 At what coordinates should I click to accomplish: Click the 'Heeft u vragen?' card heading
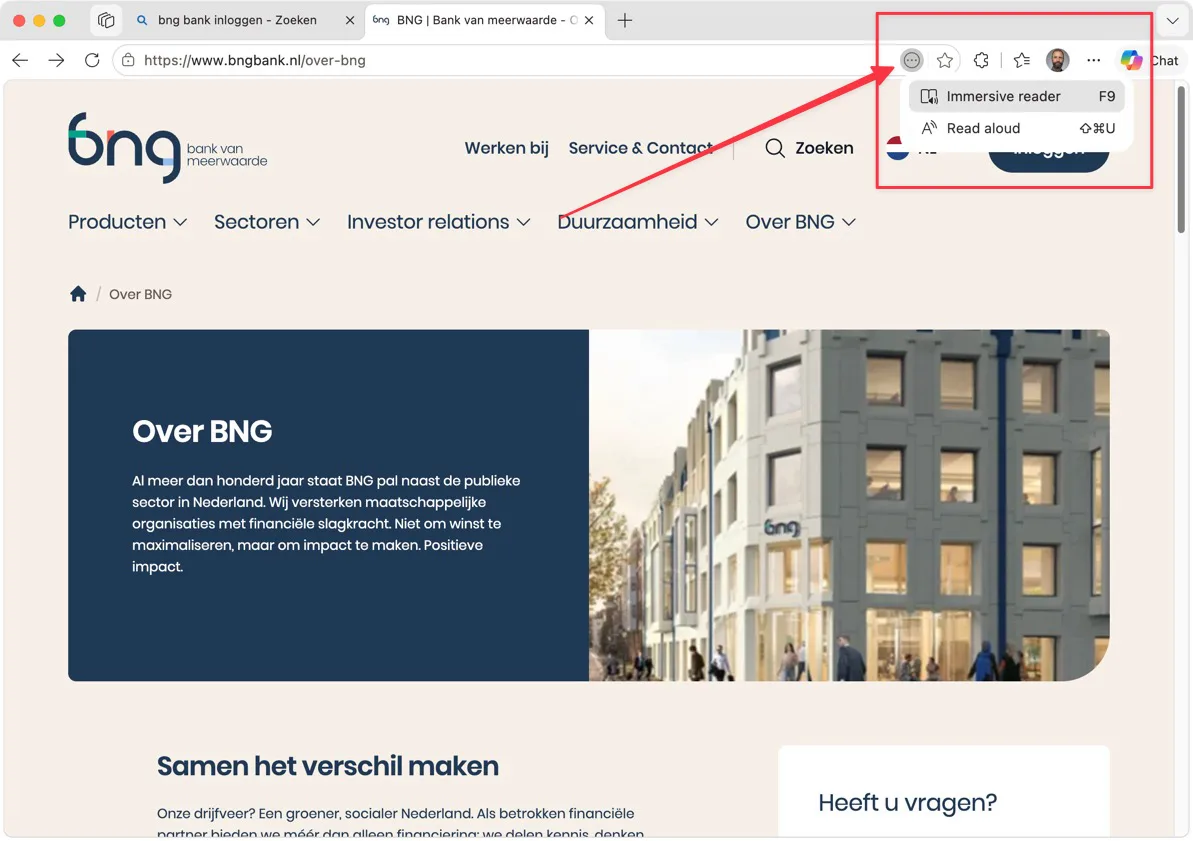click(x=908, y=802)
